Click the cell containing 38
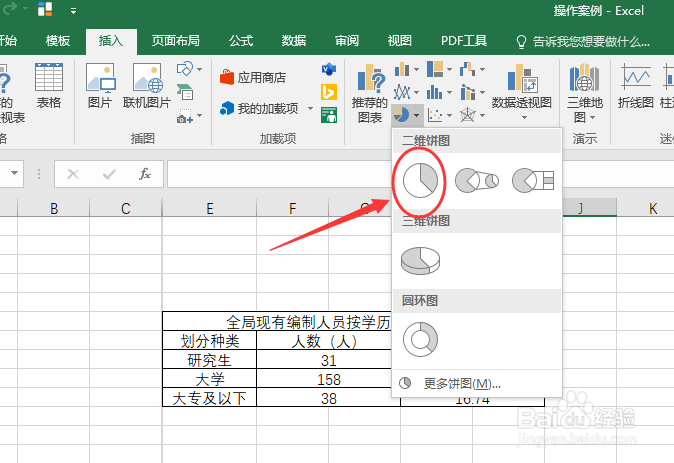 tap(328, 398)
